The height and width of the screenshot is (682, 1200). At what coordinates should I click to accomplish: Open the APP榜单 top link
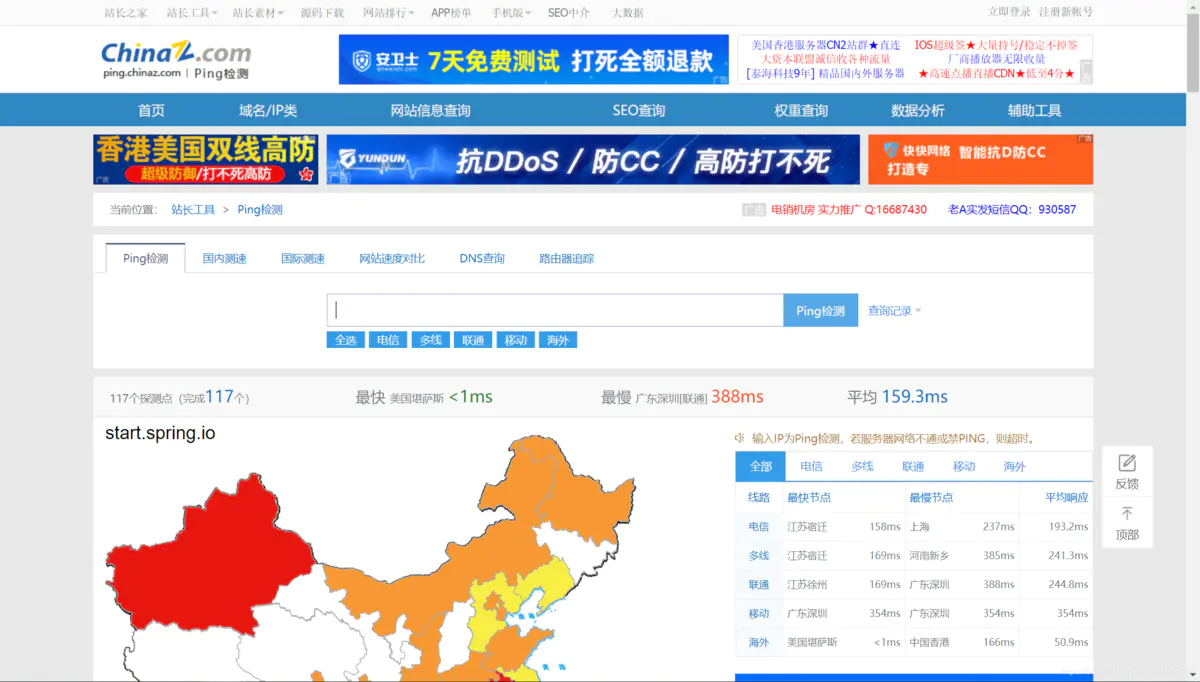(451, 13)
